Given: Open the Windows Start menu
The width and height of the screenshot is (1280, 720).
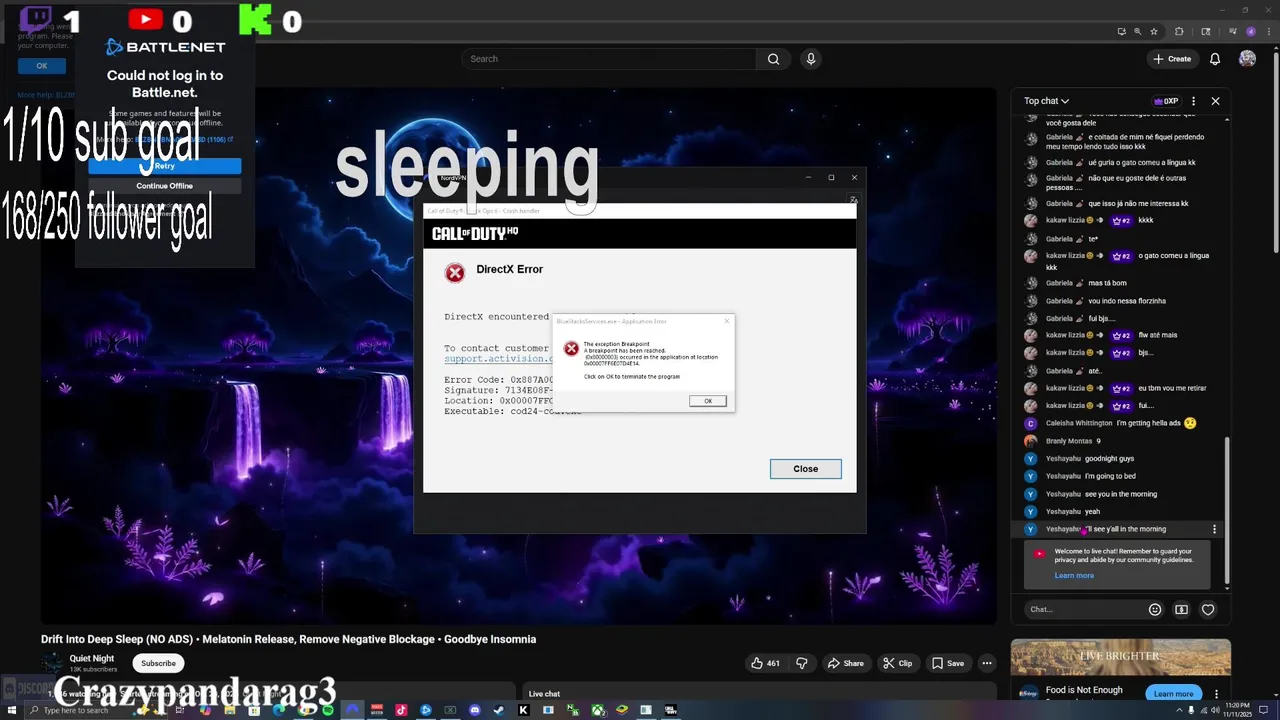Looking at the screenshot, I should (x=11, y=710).
